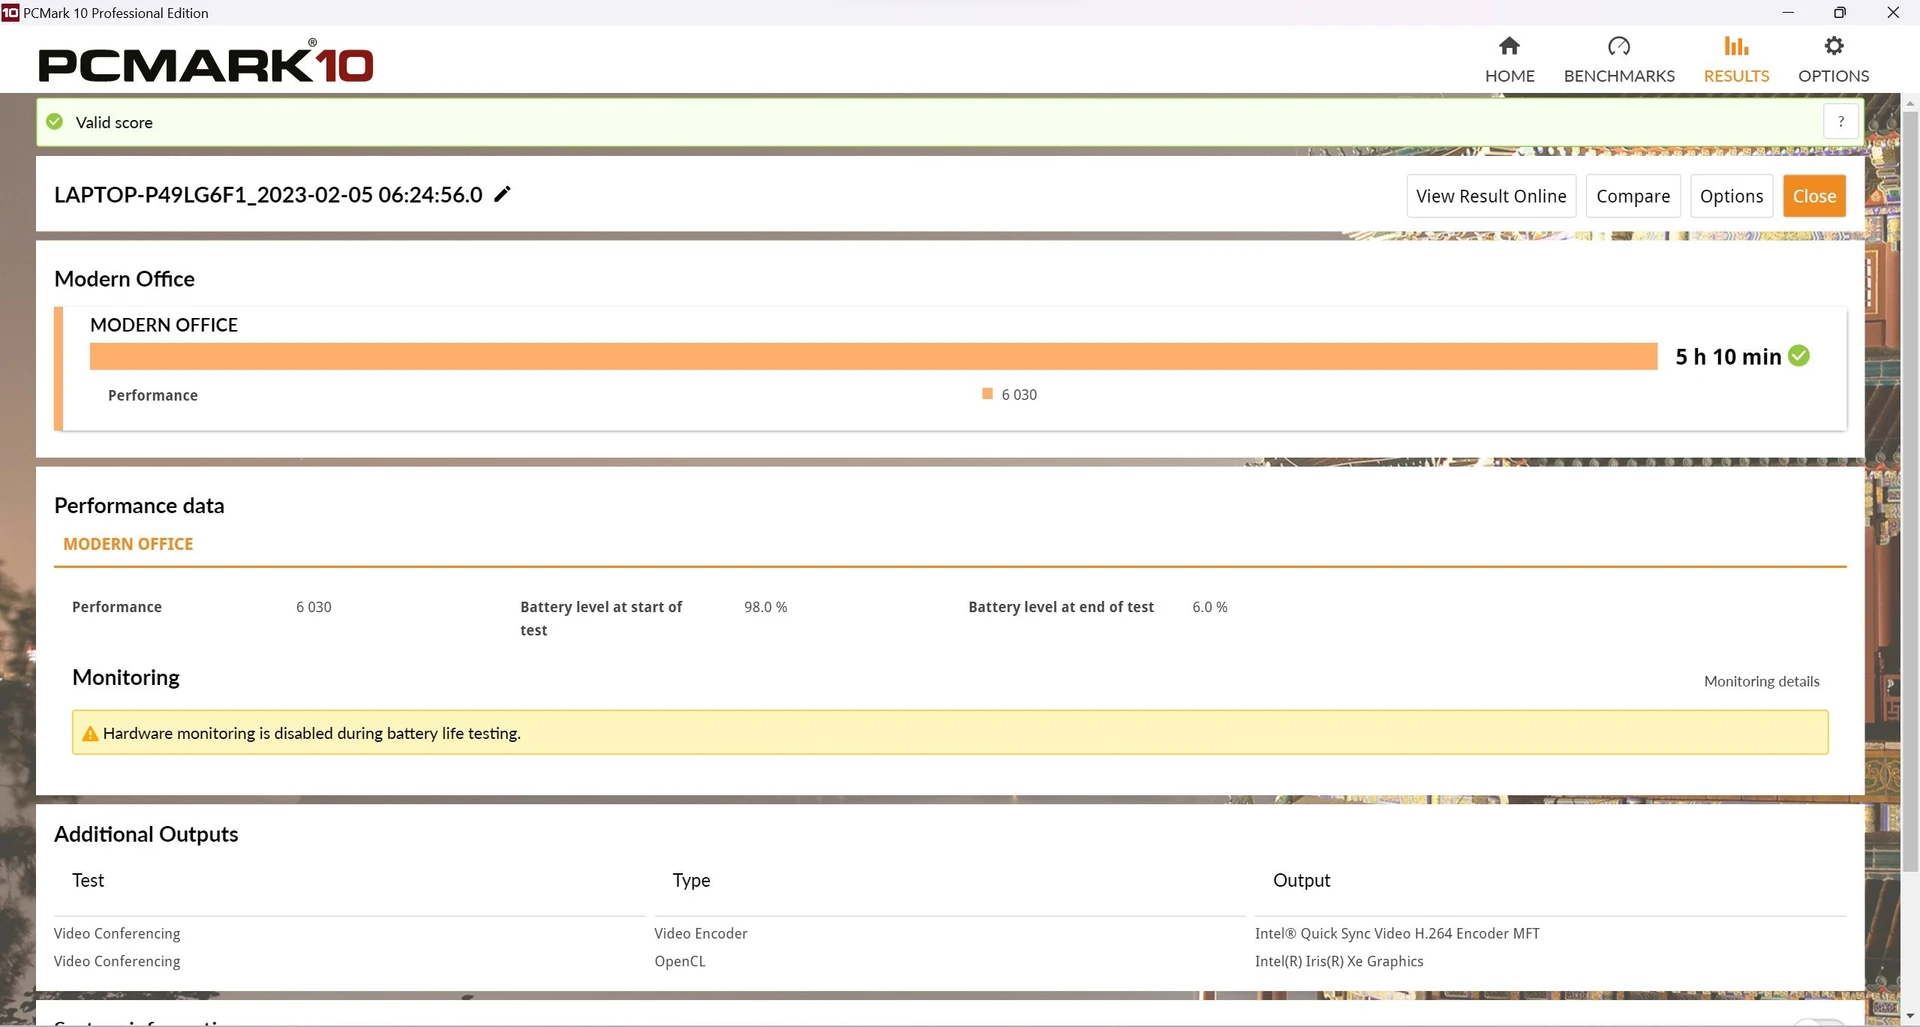Click the Compare button

1633,196
